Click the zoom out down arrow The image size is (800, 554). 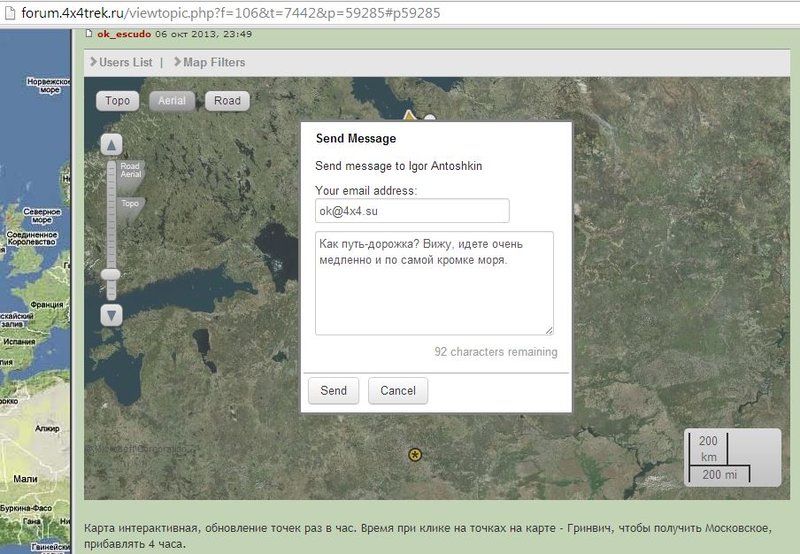[112, 315]
